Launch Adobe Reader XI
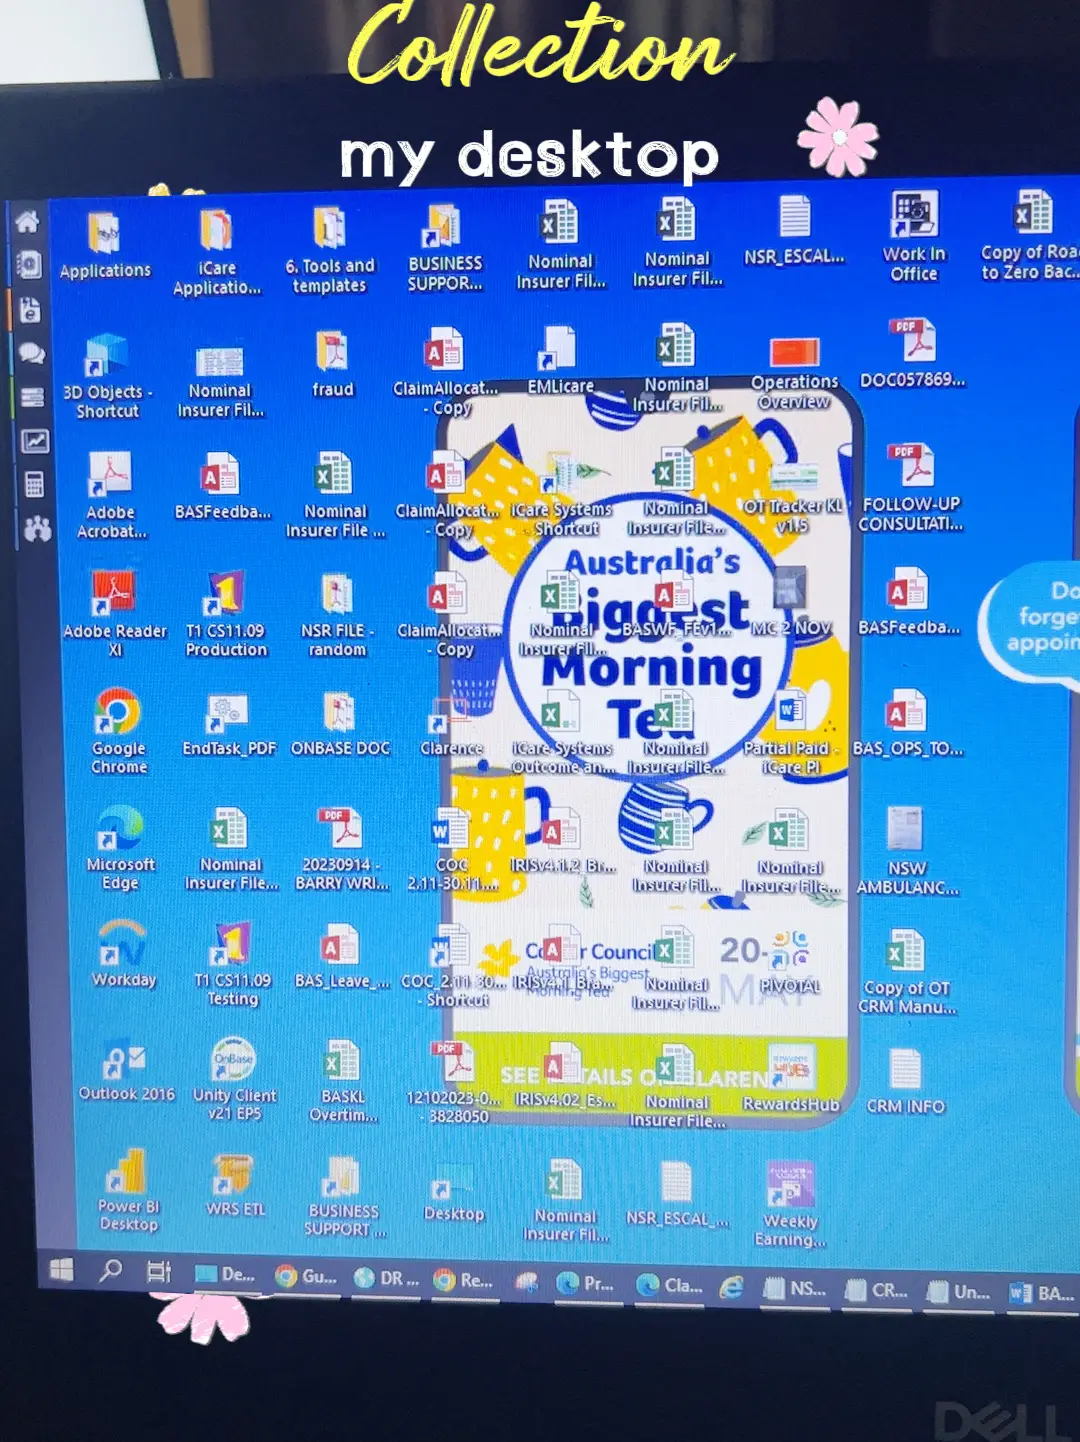Image resolution: width=1080 pixels, height=1442 pixels. (x=113, y=592)
